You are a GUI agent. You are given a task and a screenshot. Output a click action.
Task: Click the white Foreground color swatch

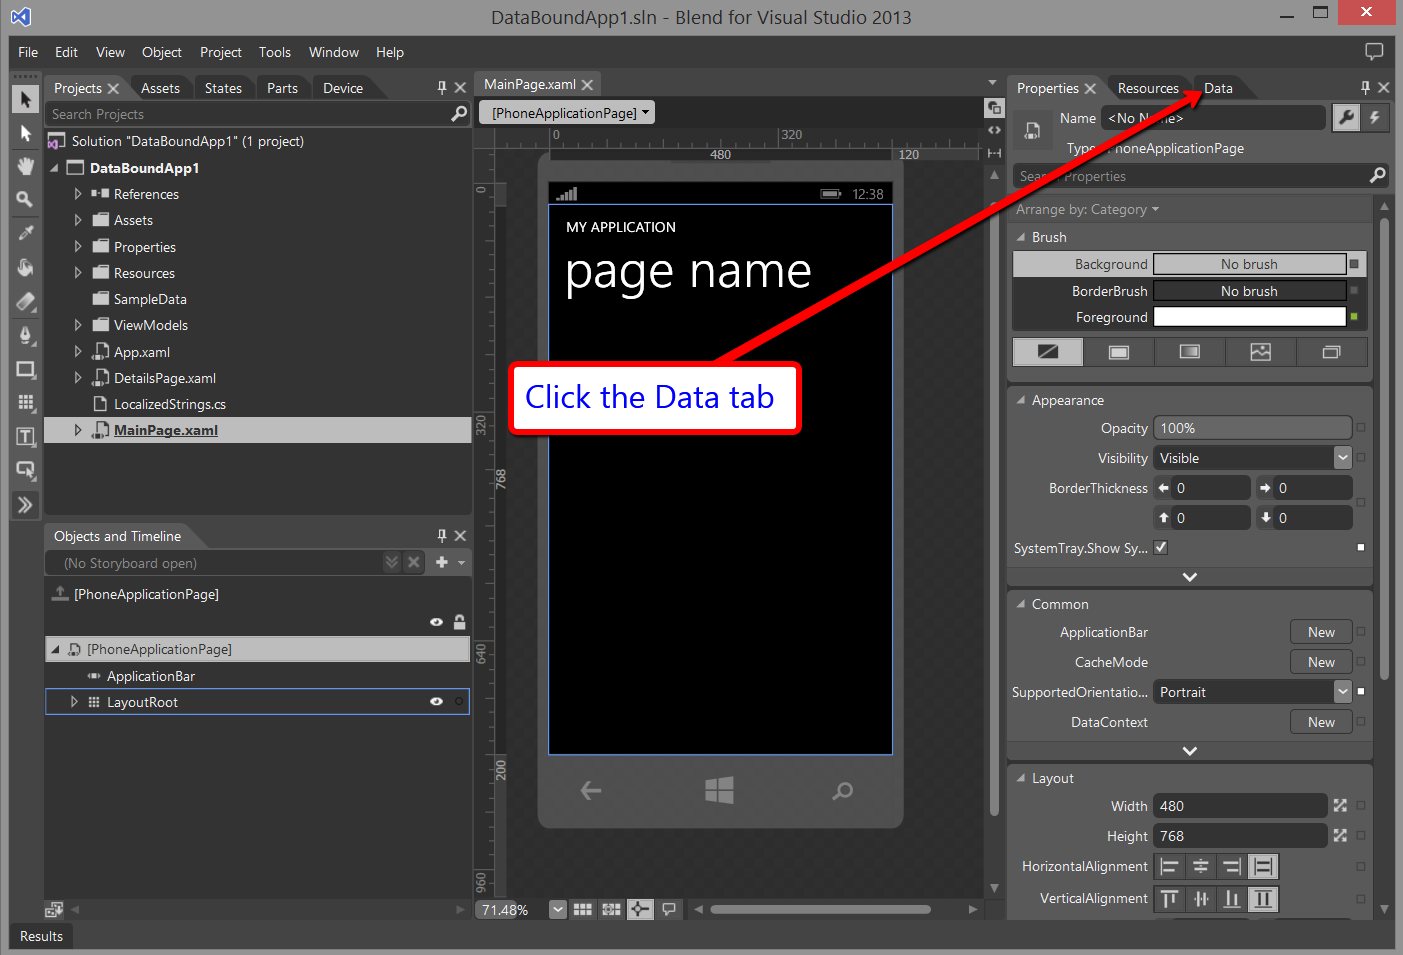point(1249,317)
